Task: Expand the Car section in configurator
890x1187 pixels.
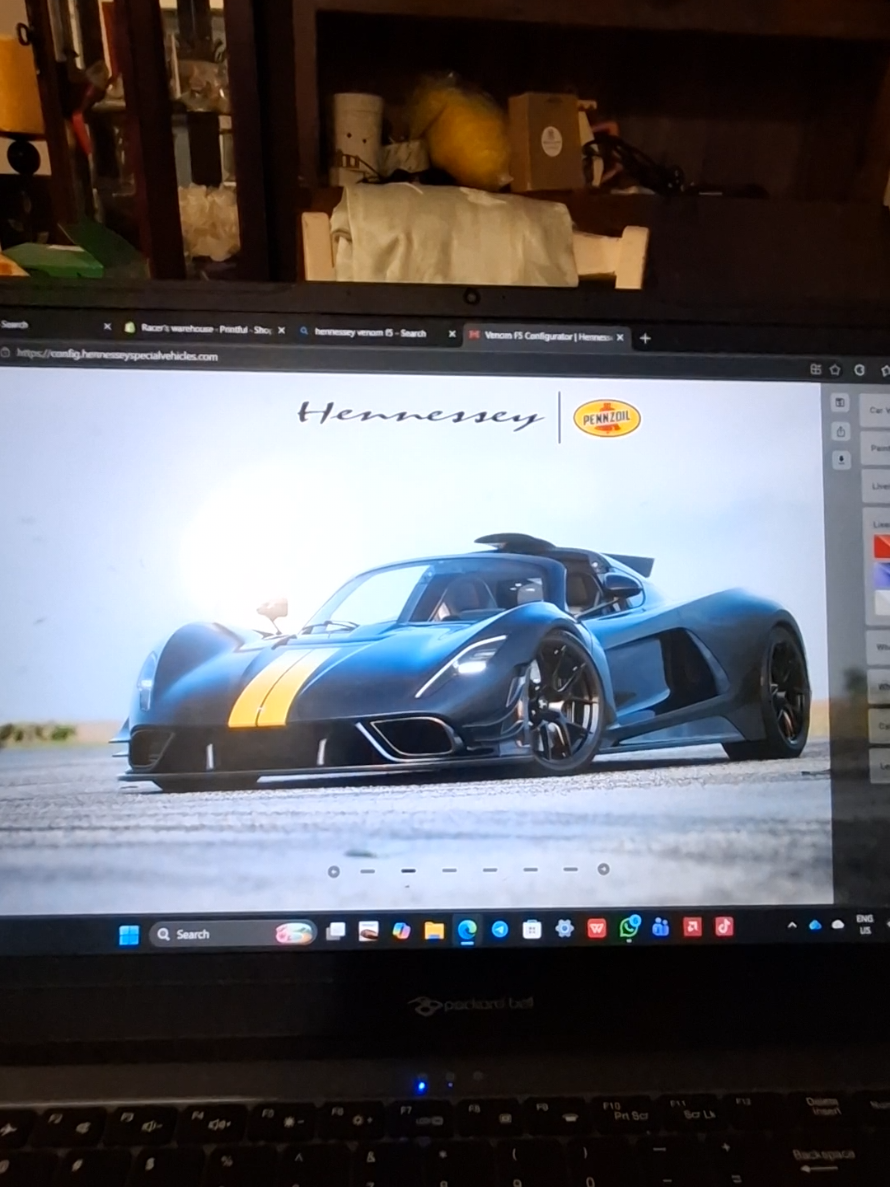Action: [x=876, y=410]
